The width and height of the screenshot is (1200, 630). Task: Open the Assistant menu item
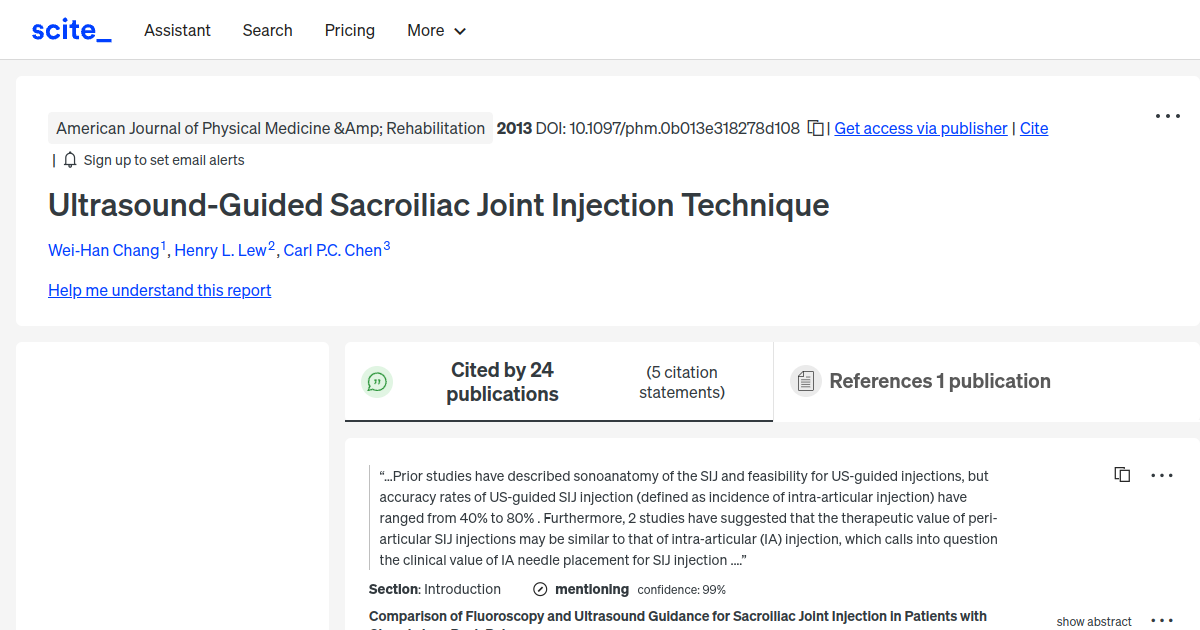coord(177,30)
